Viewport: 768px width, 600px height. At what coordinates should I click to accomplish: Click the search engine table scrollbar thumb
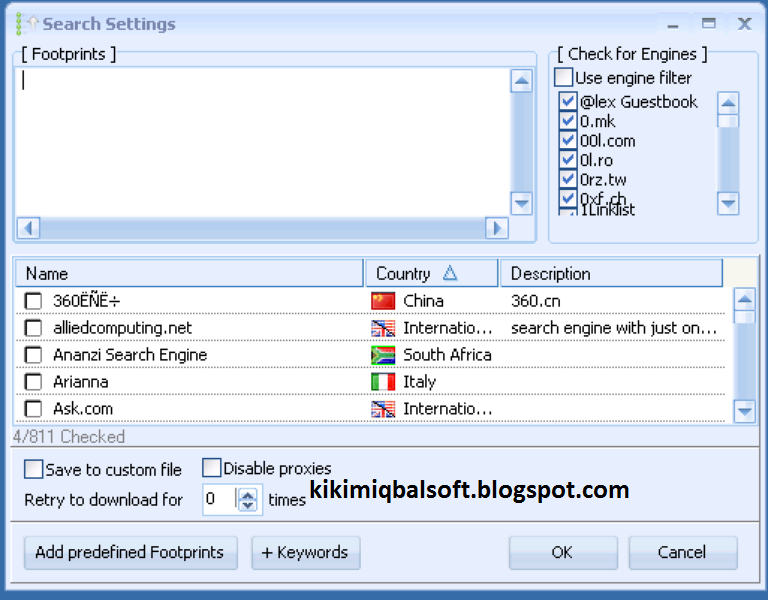click(744, 316)
